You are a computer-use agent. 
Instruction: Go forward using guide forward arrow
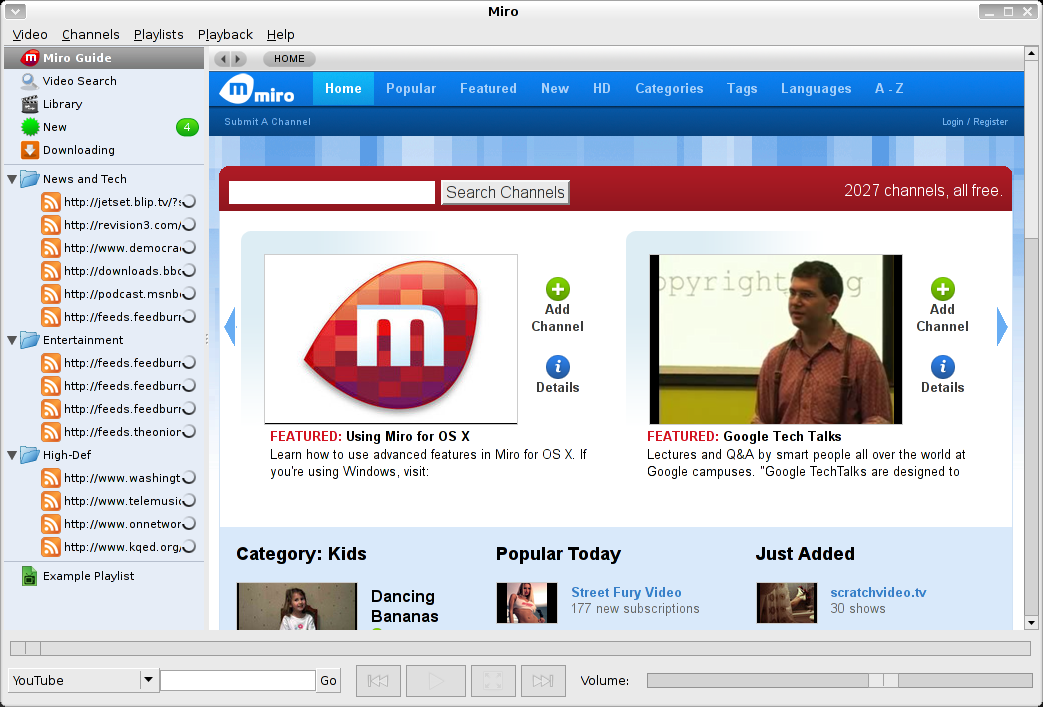pos(238,59)
